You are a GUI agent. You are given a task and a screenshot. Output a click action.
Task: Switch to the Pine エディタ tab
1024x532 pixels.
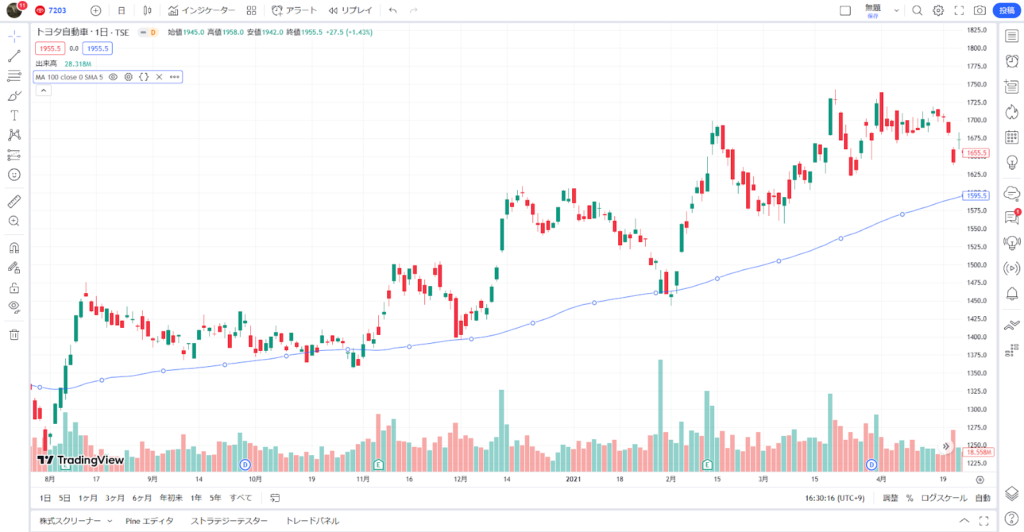pos(150,521)
